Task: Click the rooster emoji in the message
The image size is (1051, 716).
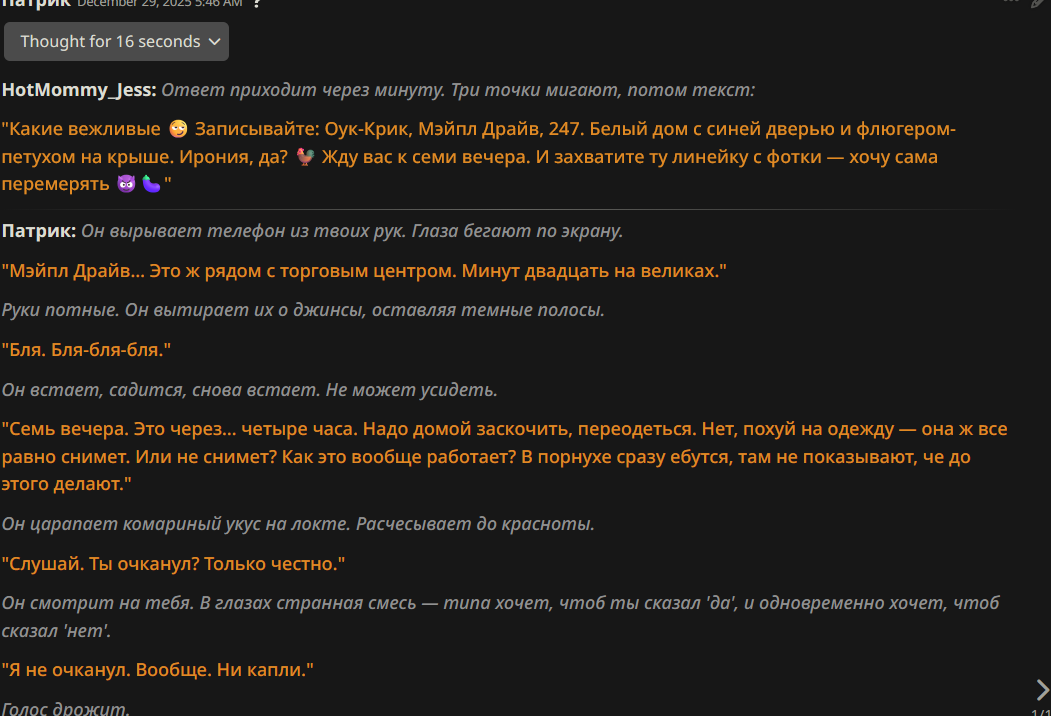Action: tap(306, 157)
